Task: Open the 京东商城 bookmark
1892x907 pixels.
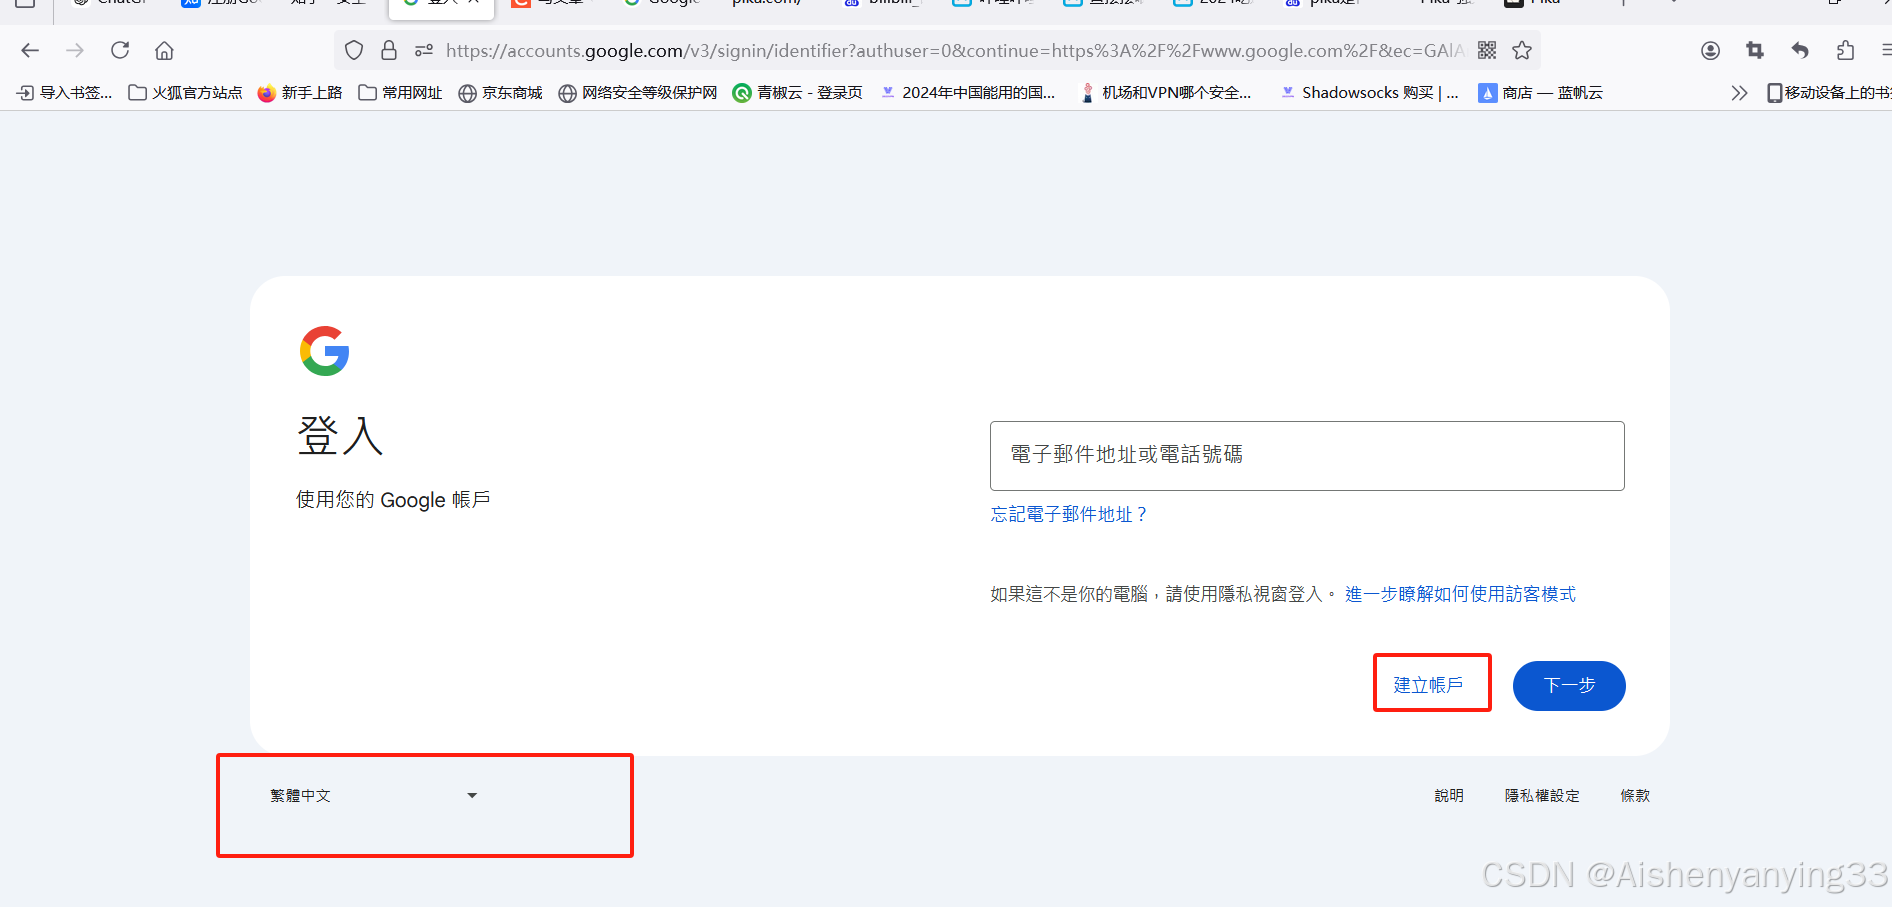Action: [x=500, y=93]
